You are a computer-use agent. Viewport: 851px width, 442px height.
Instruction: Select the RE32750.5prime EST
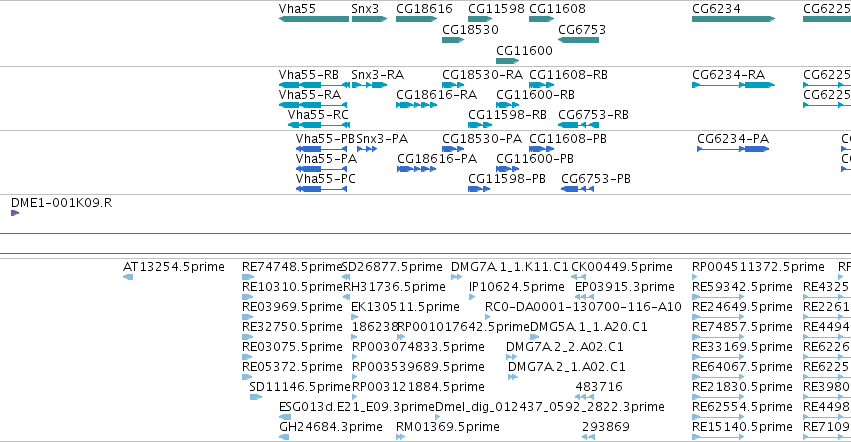pyautogui.click(x=247, y=337)
